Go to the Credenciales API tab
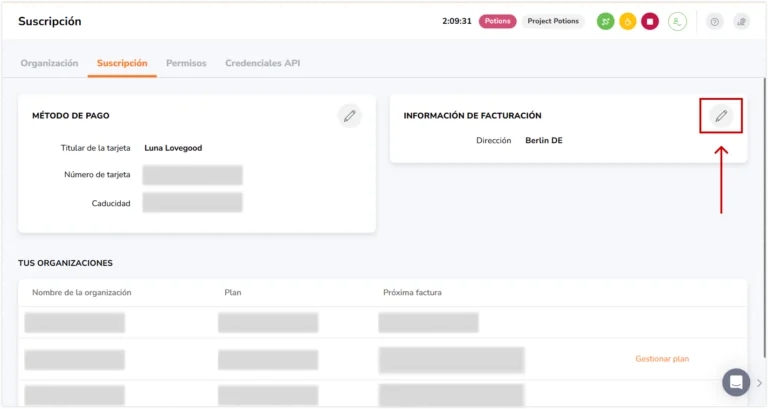Viewport: 768px width, 409px height. (263, 63)
